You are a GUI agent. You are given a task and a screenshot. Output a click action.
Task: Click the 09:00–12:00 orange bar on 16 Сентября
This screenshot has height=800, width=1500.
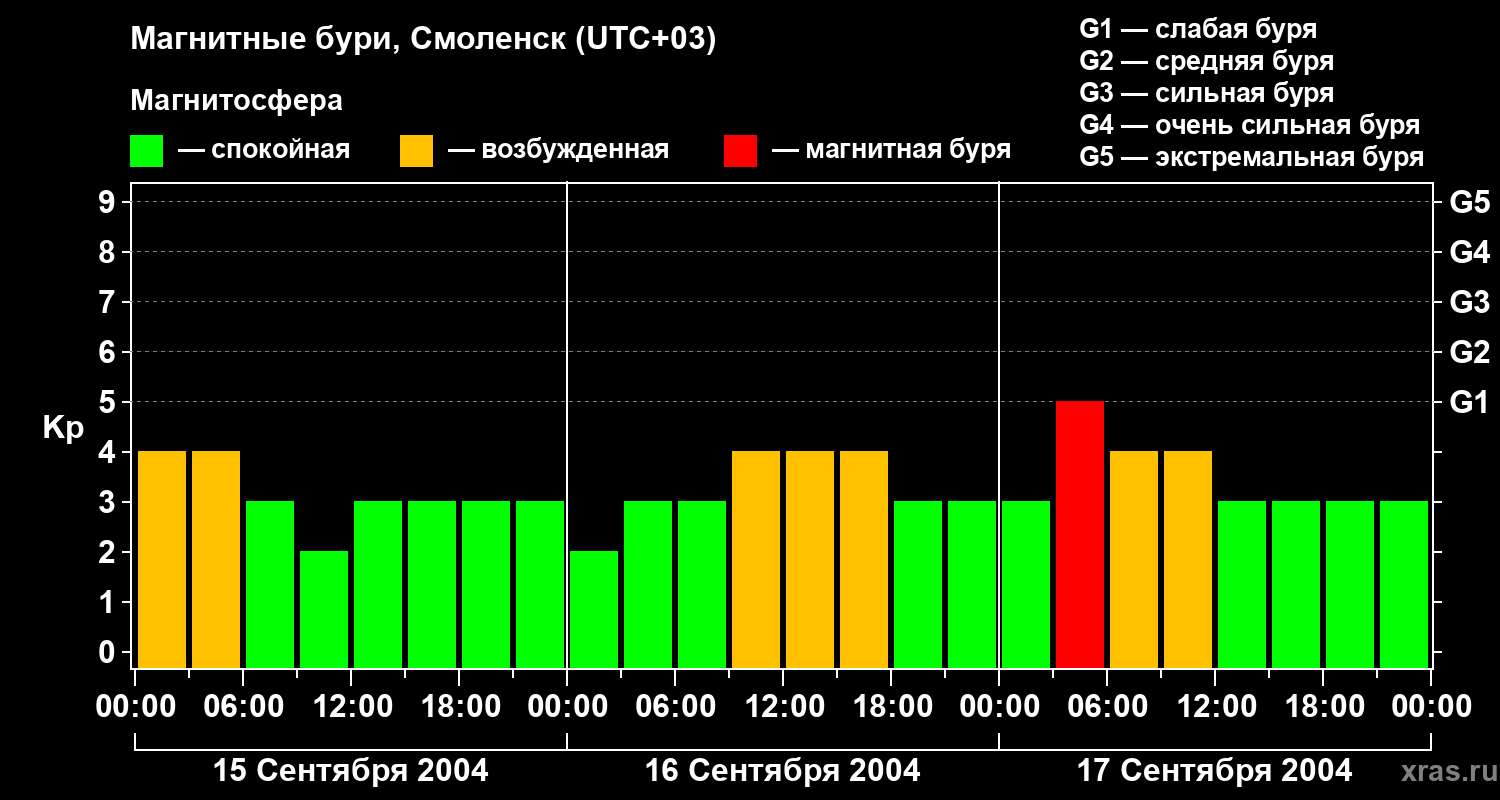(756, 559)
